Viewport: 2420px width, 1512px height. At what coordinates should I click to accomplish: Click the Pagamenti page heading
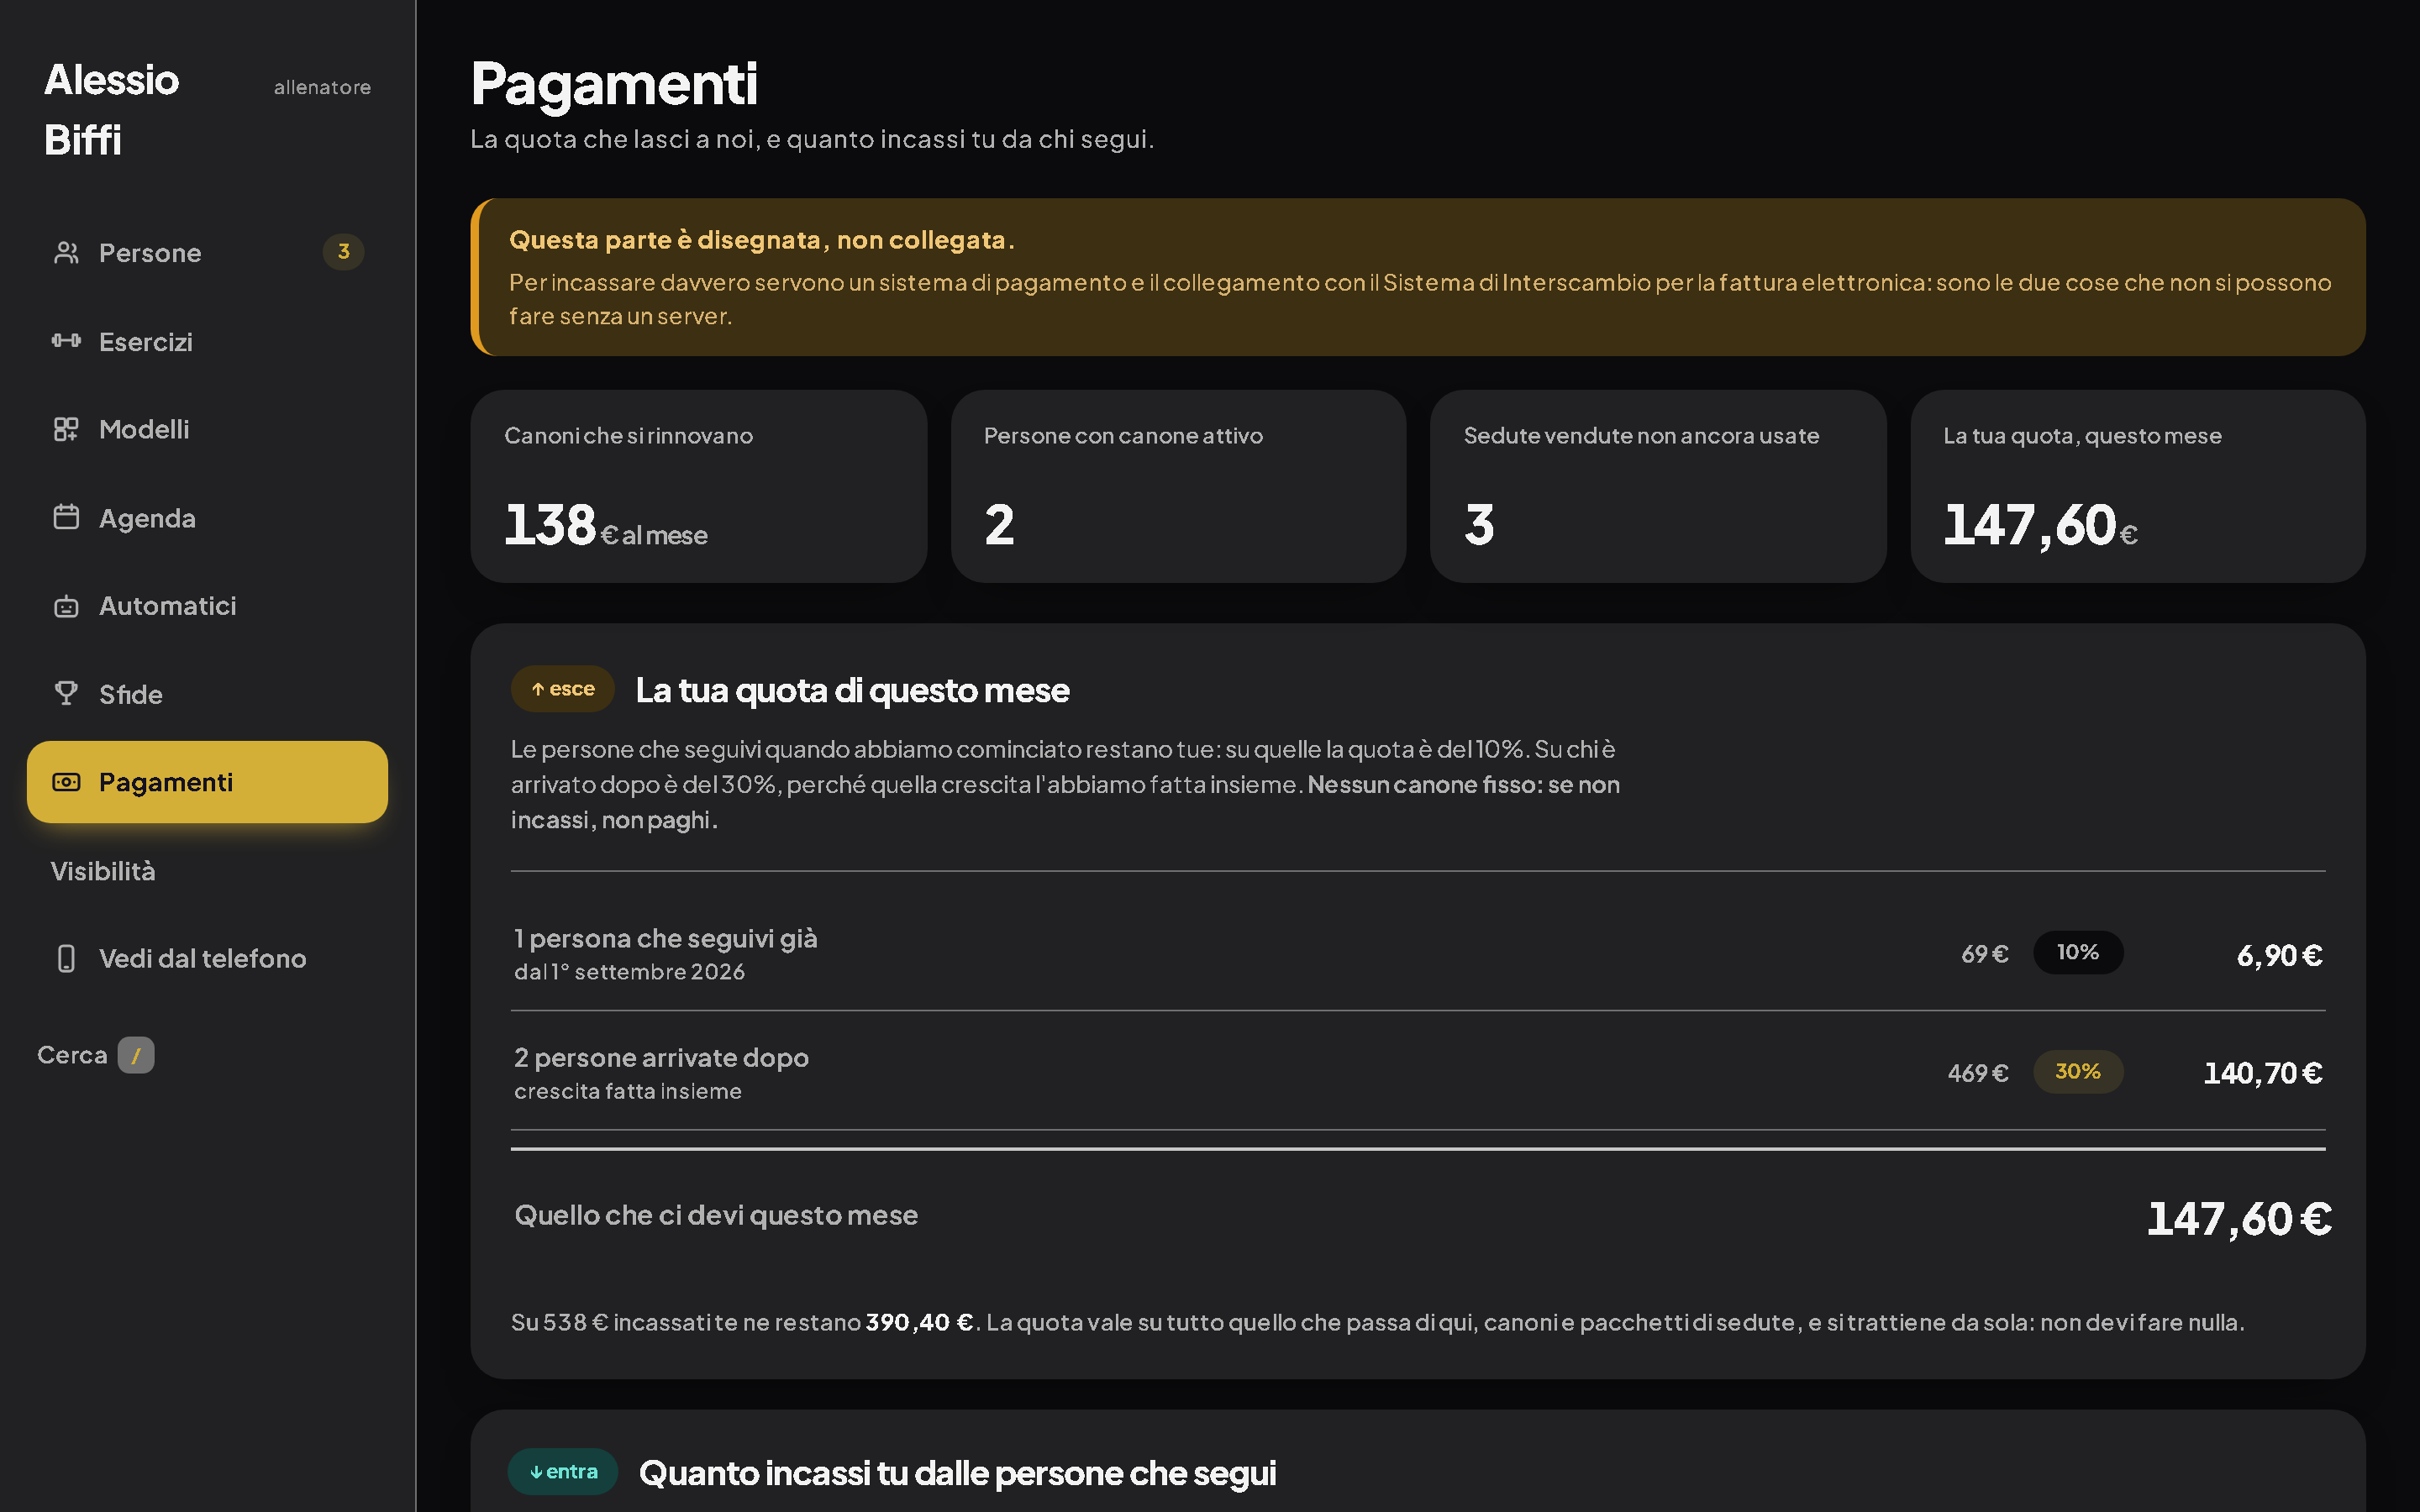614,83
